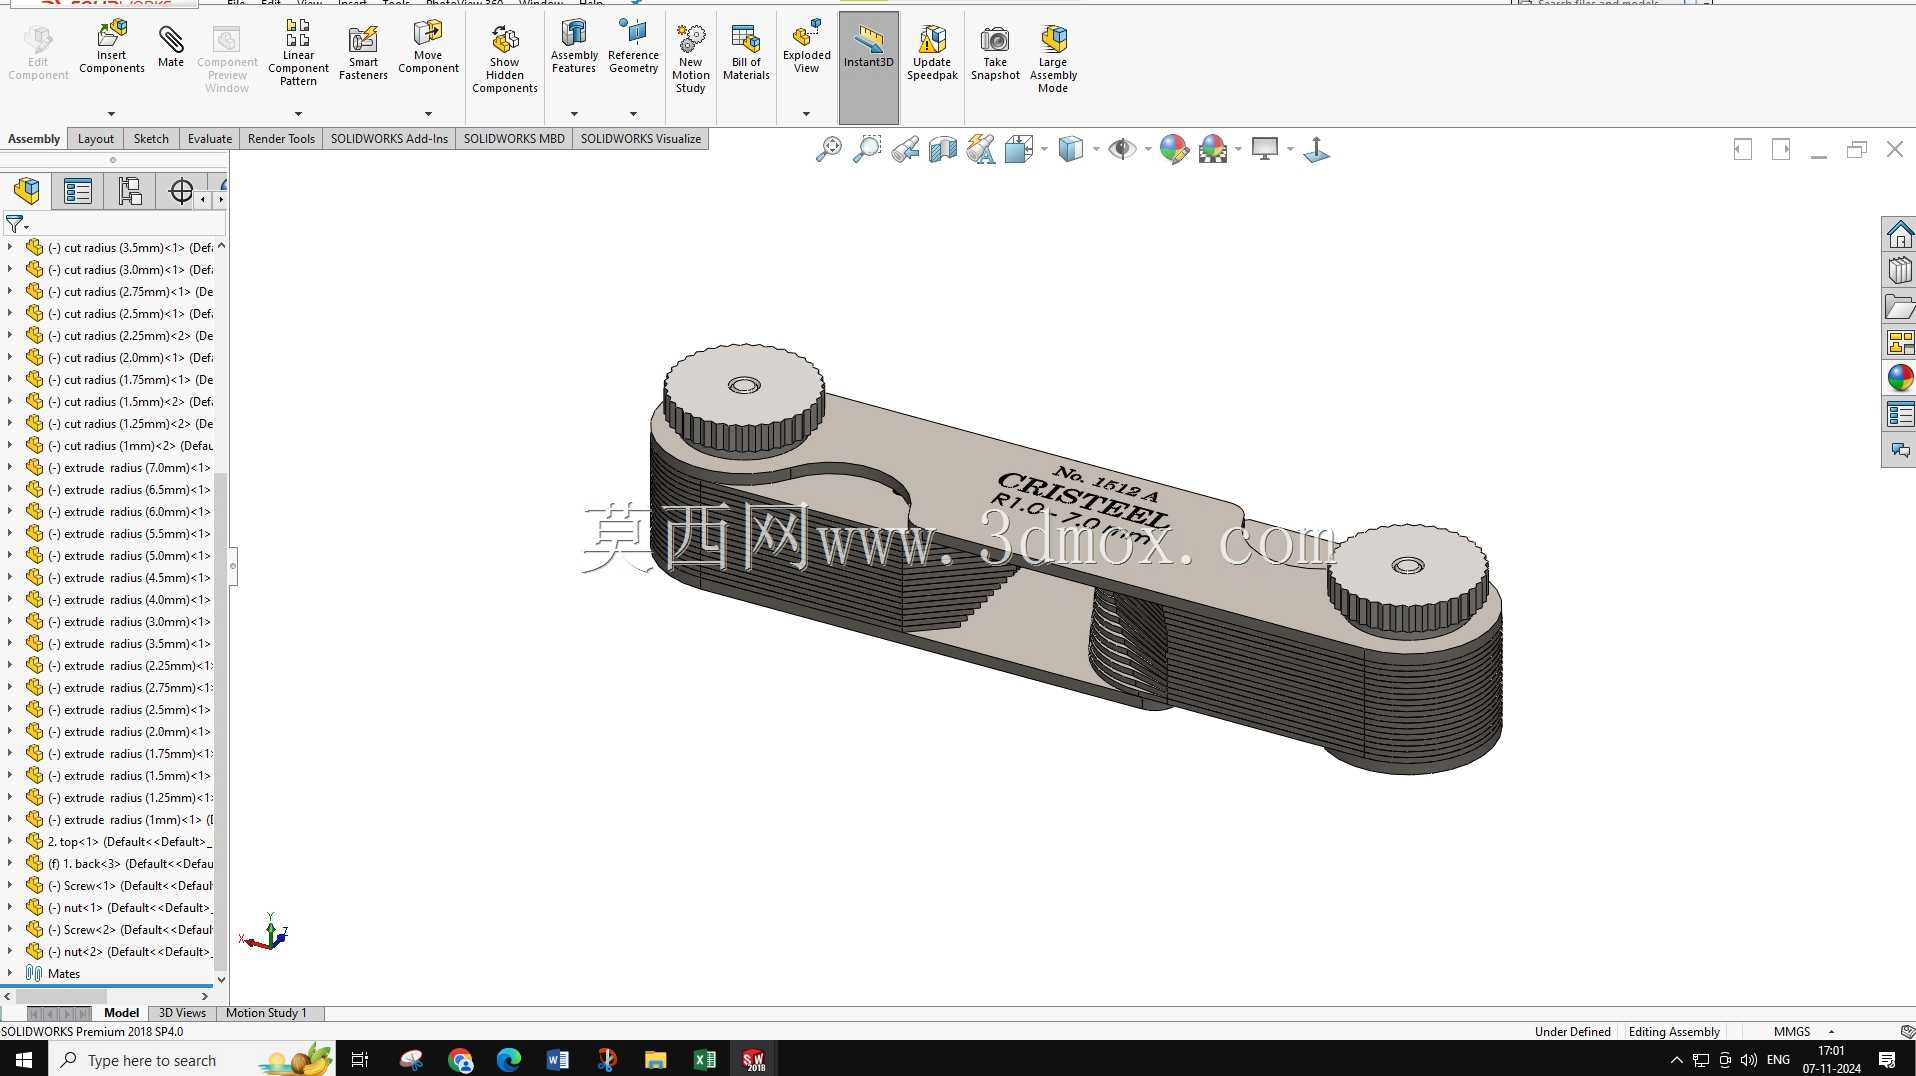This screenshot has height=1076, width=1916.
Task: Toggle the Section View icon
Action: (943, 150)
